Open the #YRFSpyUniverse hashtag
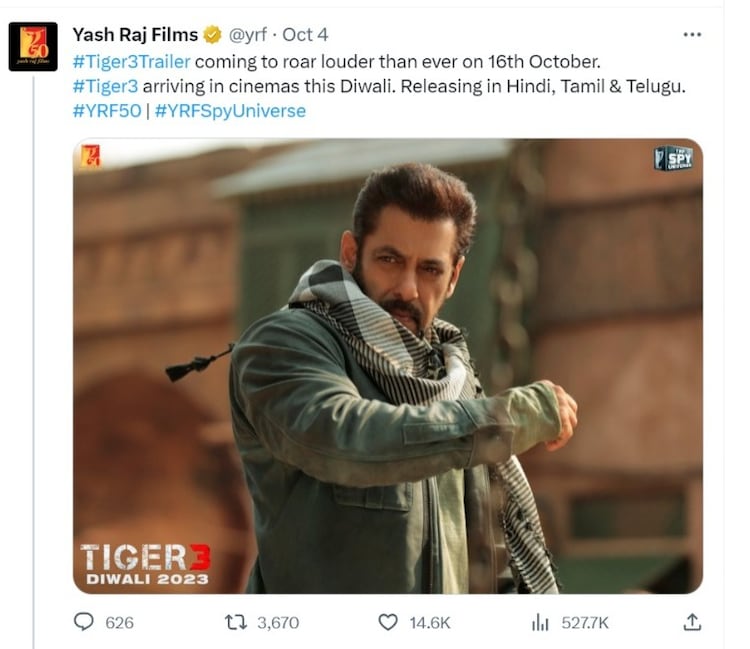 click(230, 111)
